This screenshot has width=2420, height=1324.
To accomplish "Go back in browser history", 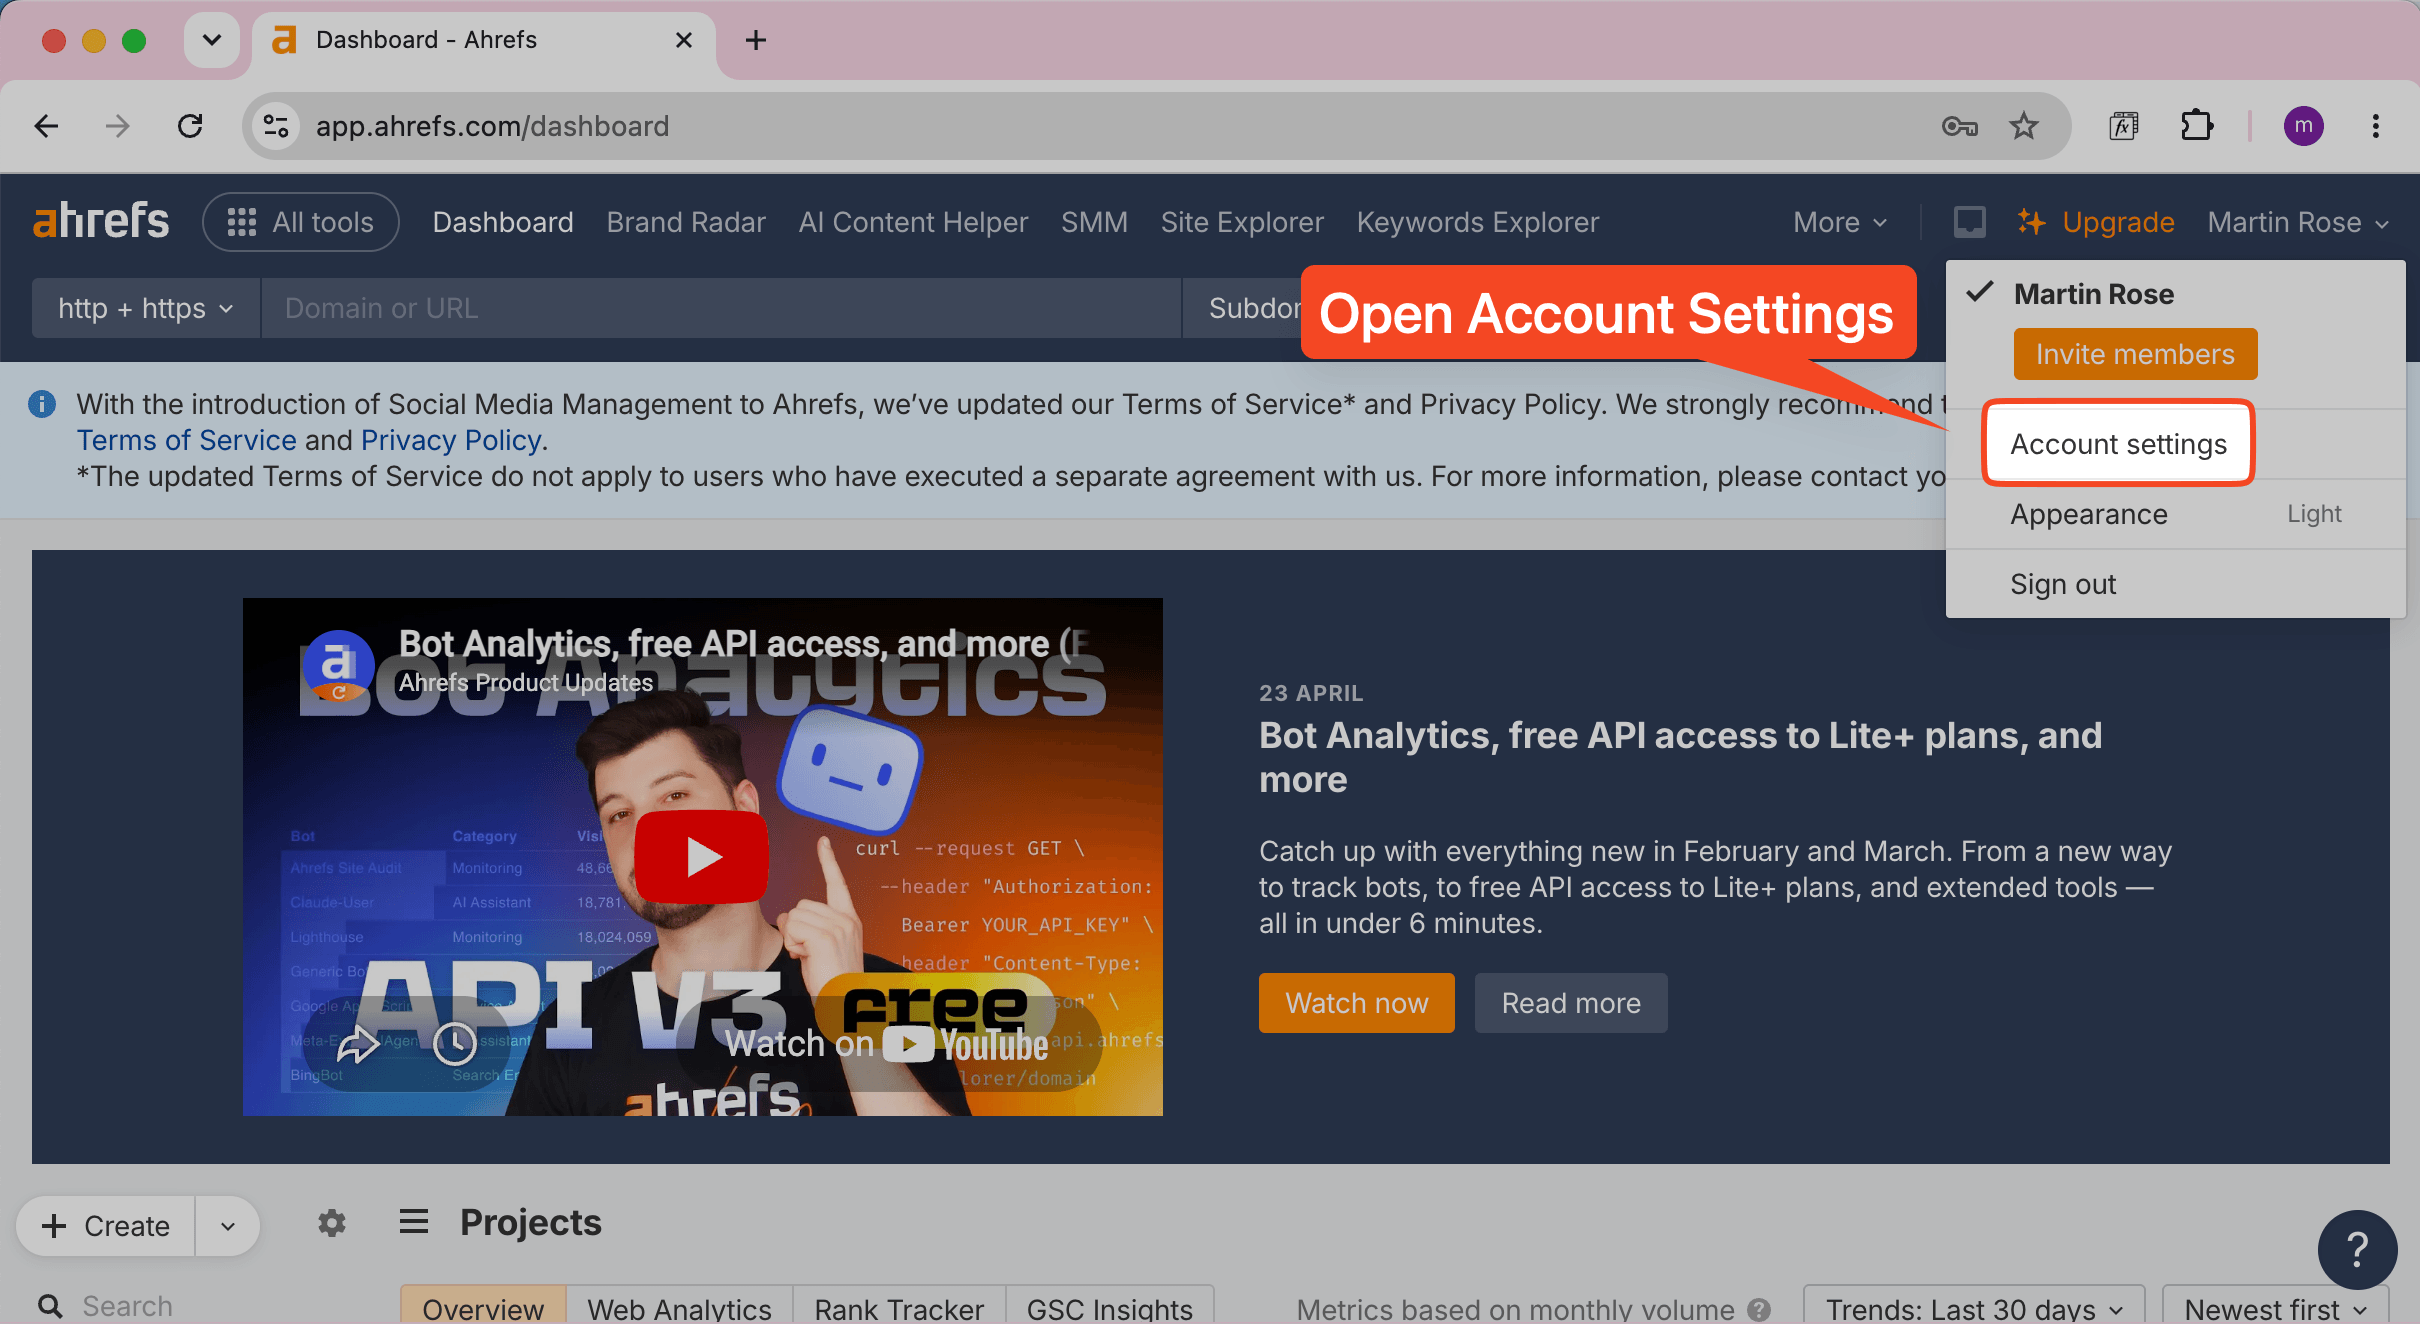I will (46, 126).
